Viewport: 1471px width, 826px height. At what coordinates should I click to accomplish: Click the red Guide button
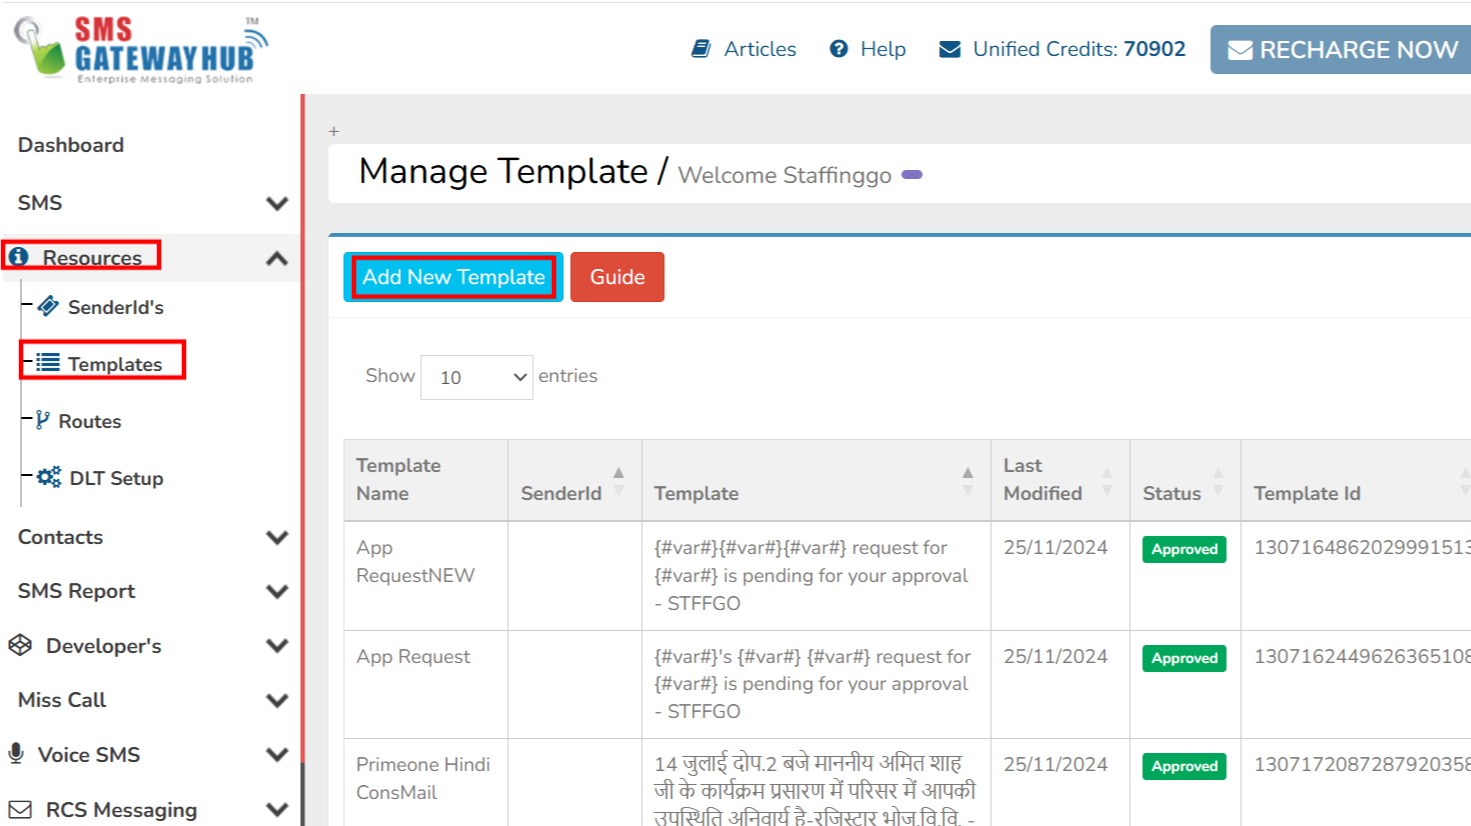click(617, 277)
